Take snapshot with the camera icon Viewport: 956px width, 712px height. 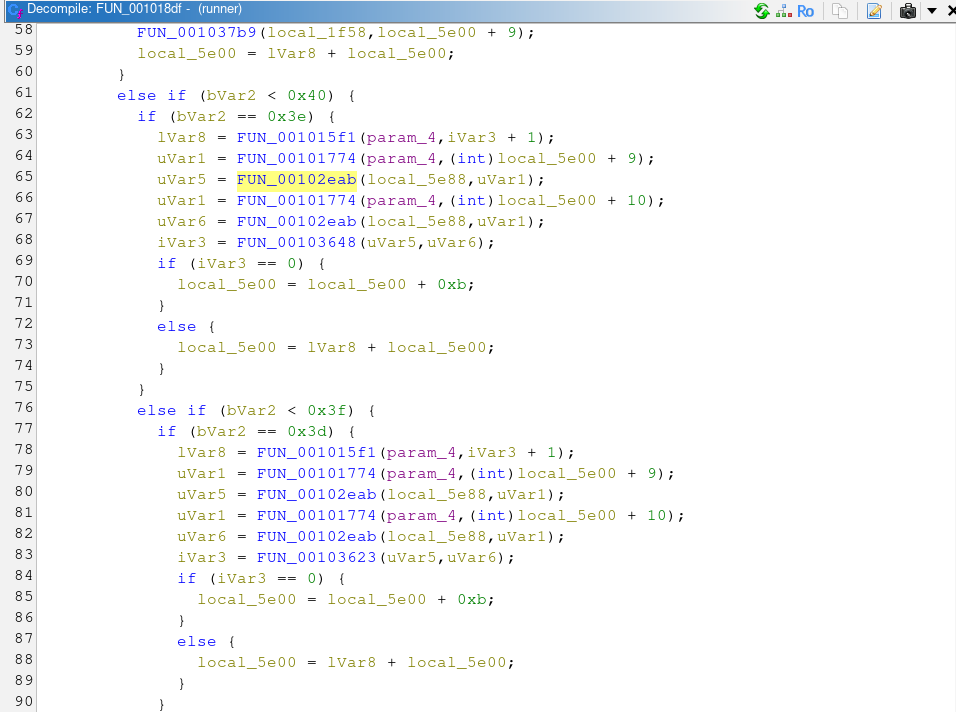pyautogui.click(x=908, y=11)
